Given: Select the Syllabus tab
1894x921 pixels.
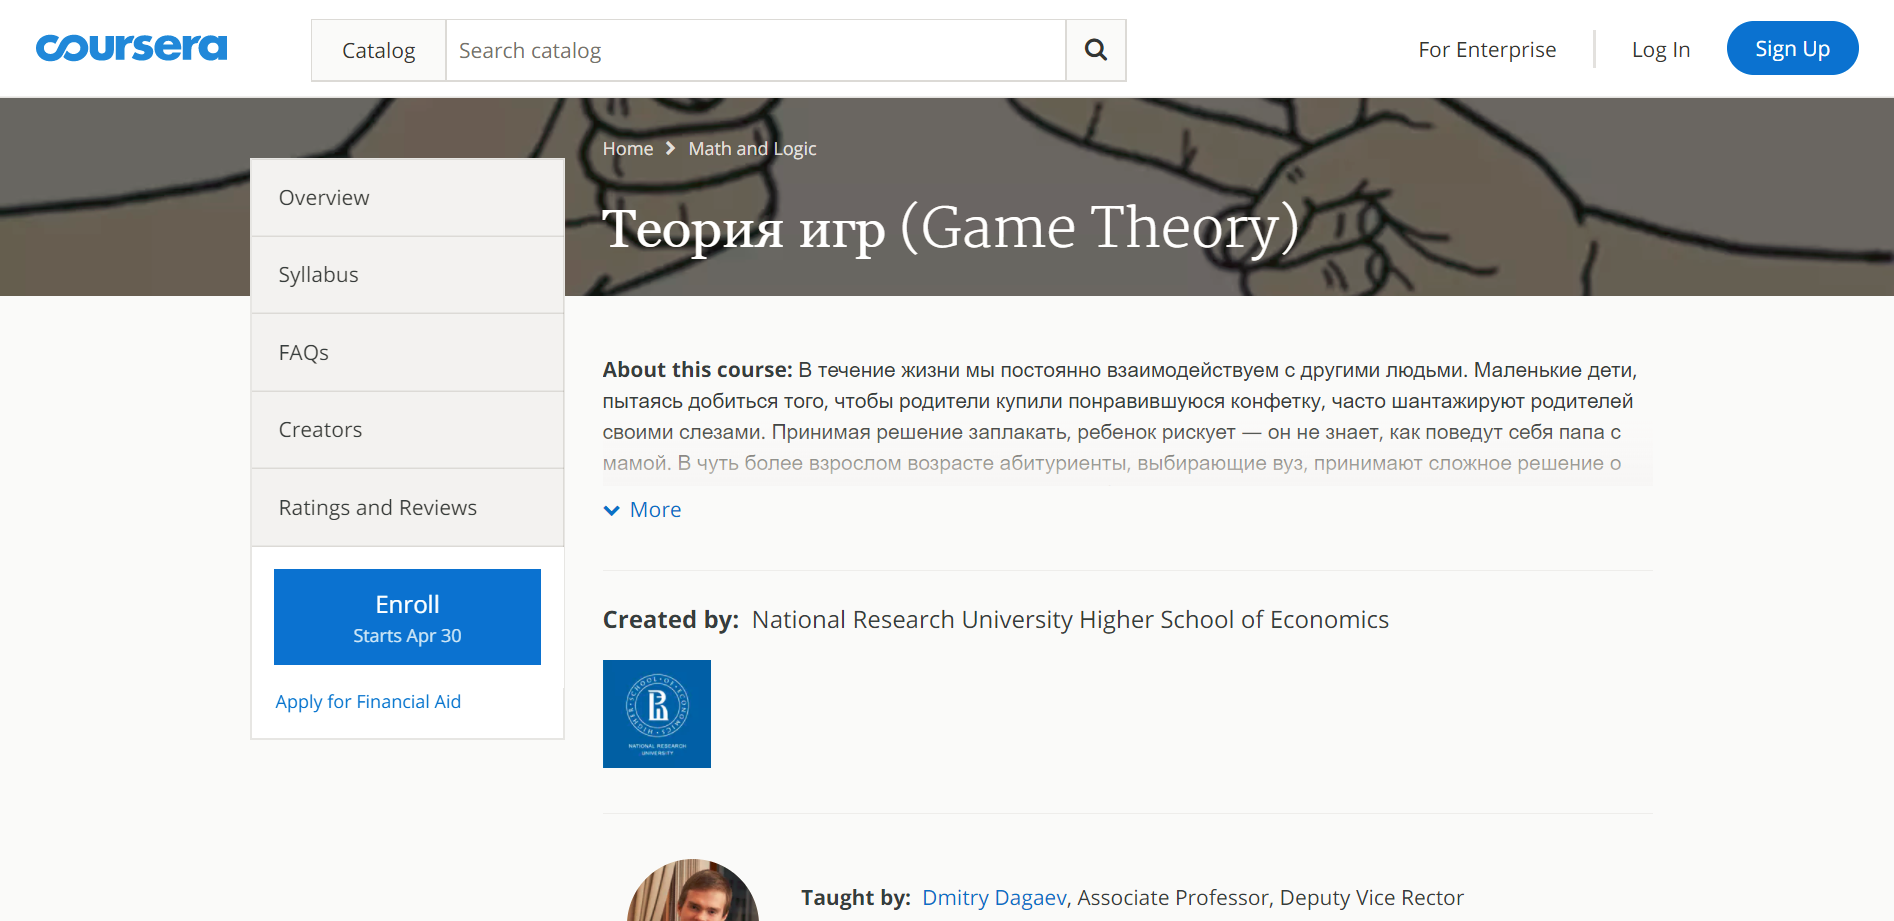Looking at the screenshot, I should pyautogui.click(x=407, y=275).
